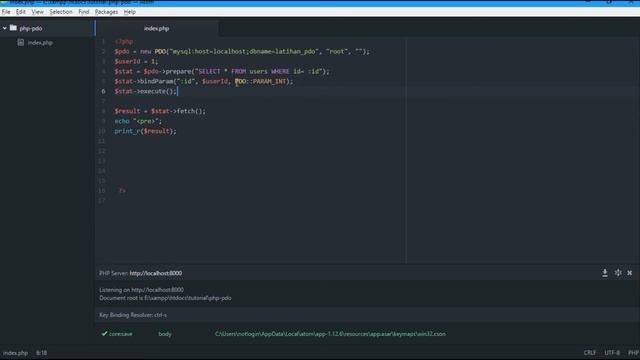Open the win32.cson keymap file link
640x360 pixels.
coord(330,334)
